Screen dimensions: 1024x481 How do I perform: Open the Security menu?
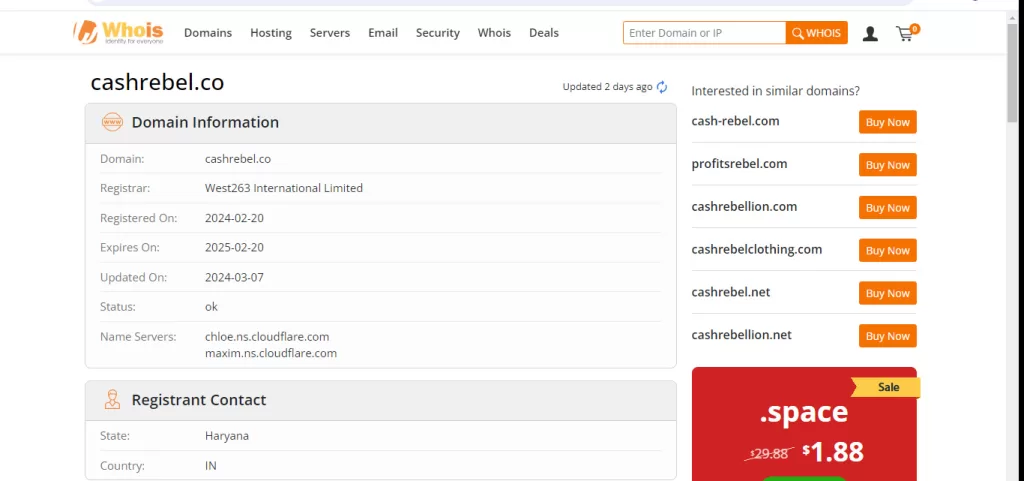click(x=438, y=33)
